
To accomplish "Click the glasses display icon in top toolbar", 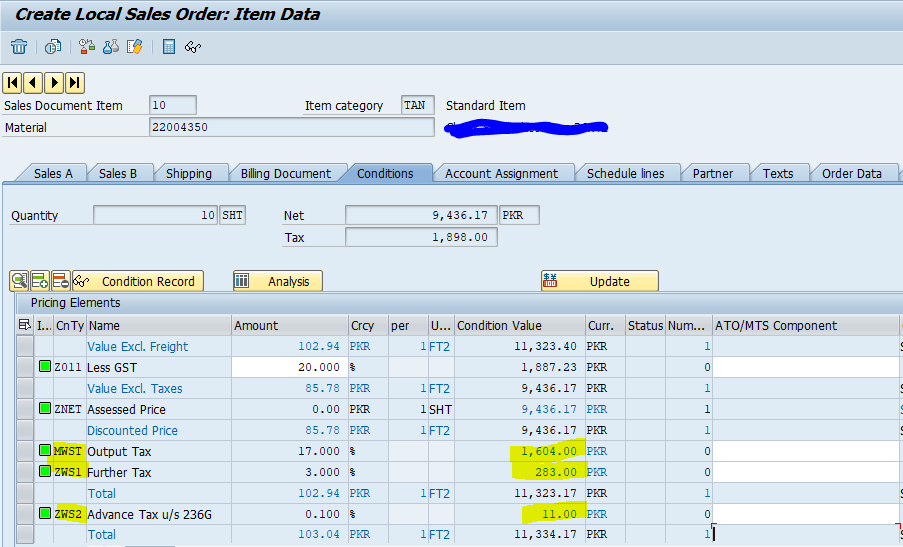I will coord(193,47).
